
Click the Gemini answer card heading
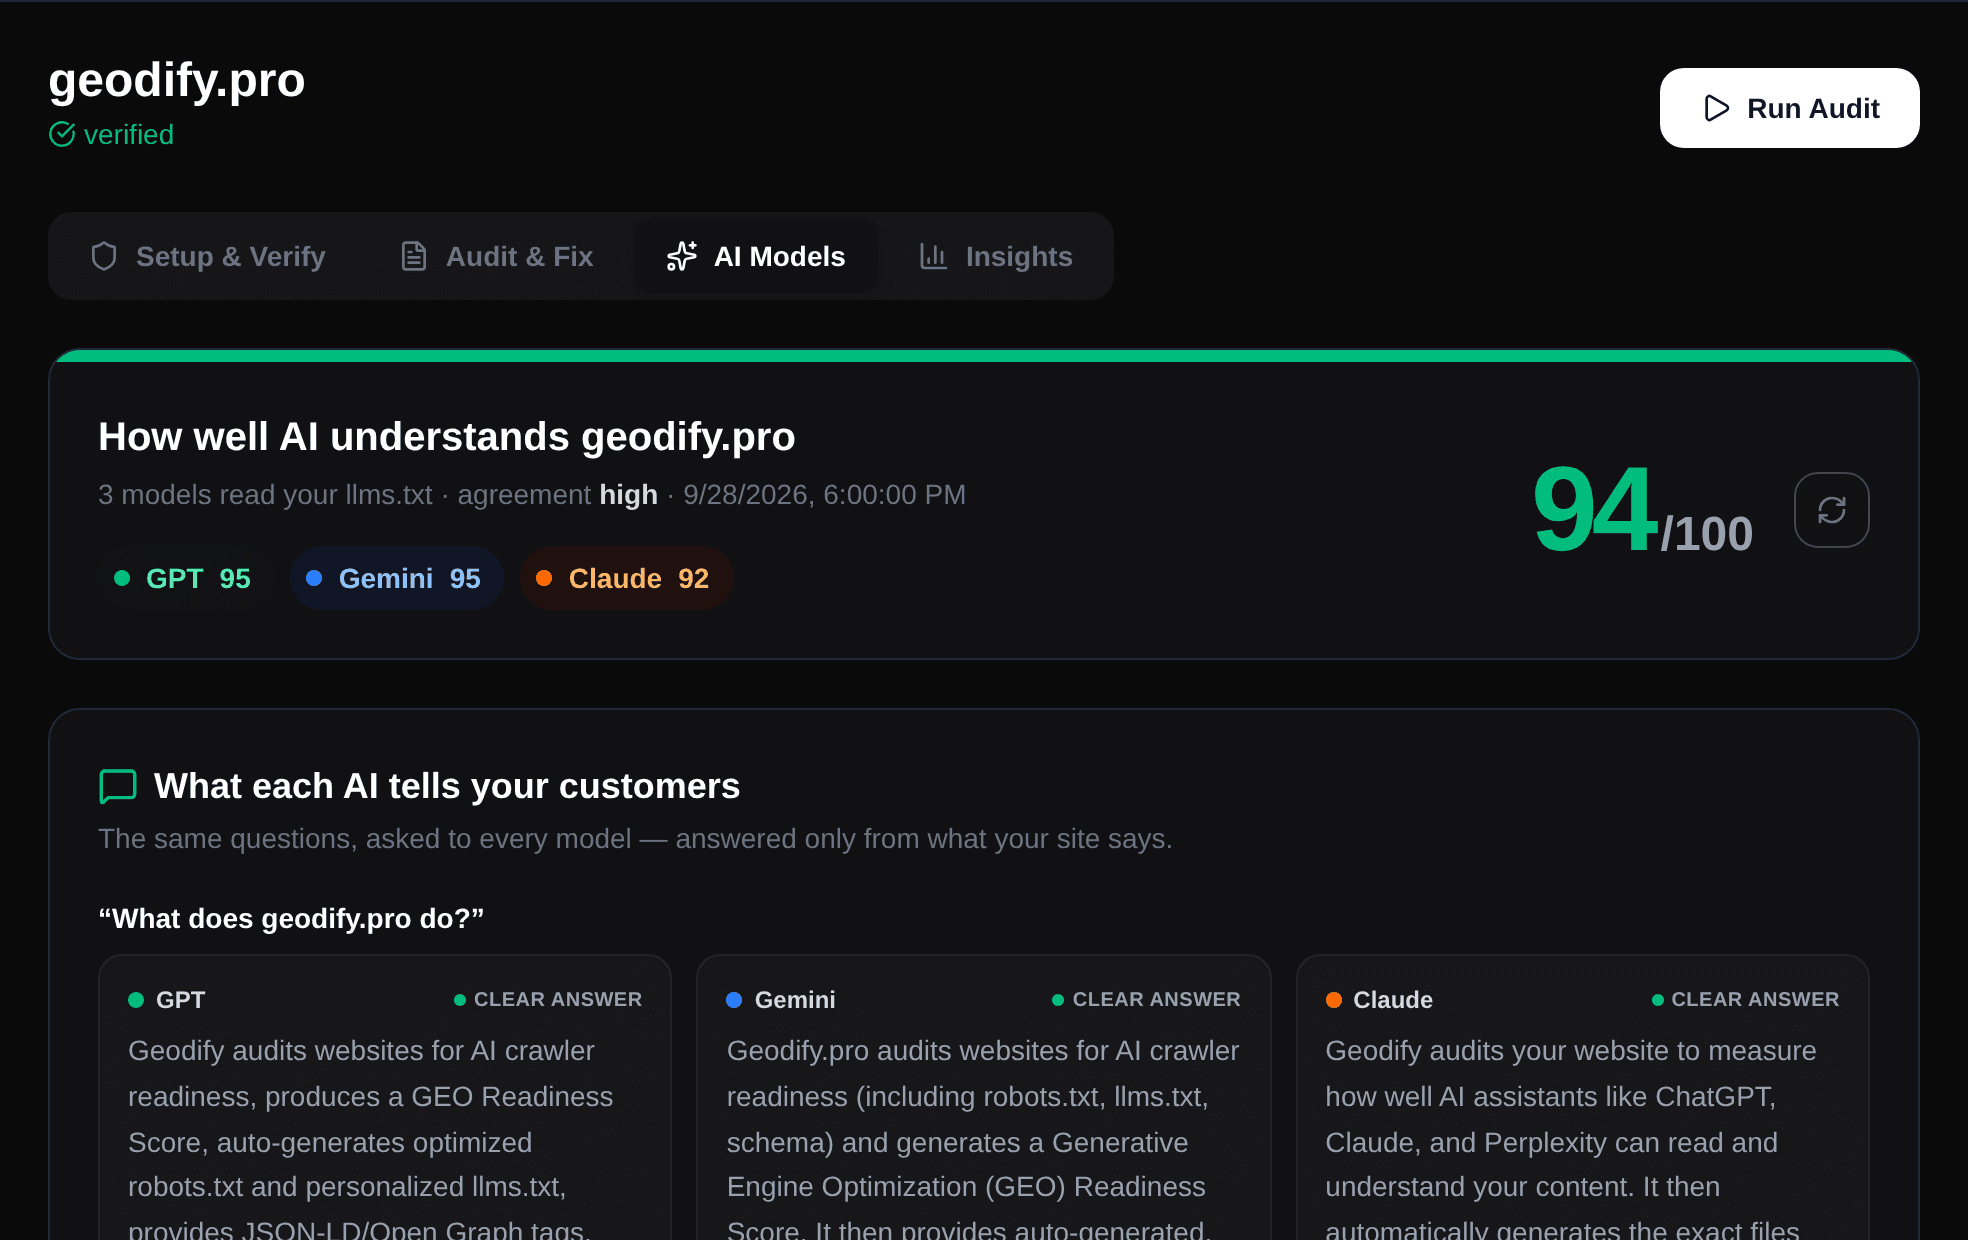point(795,1000)
